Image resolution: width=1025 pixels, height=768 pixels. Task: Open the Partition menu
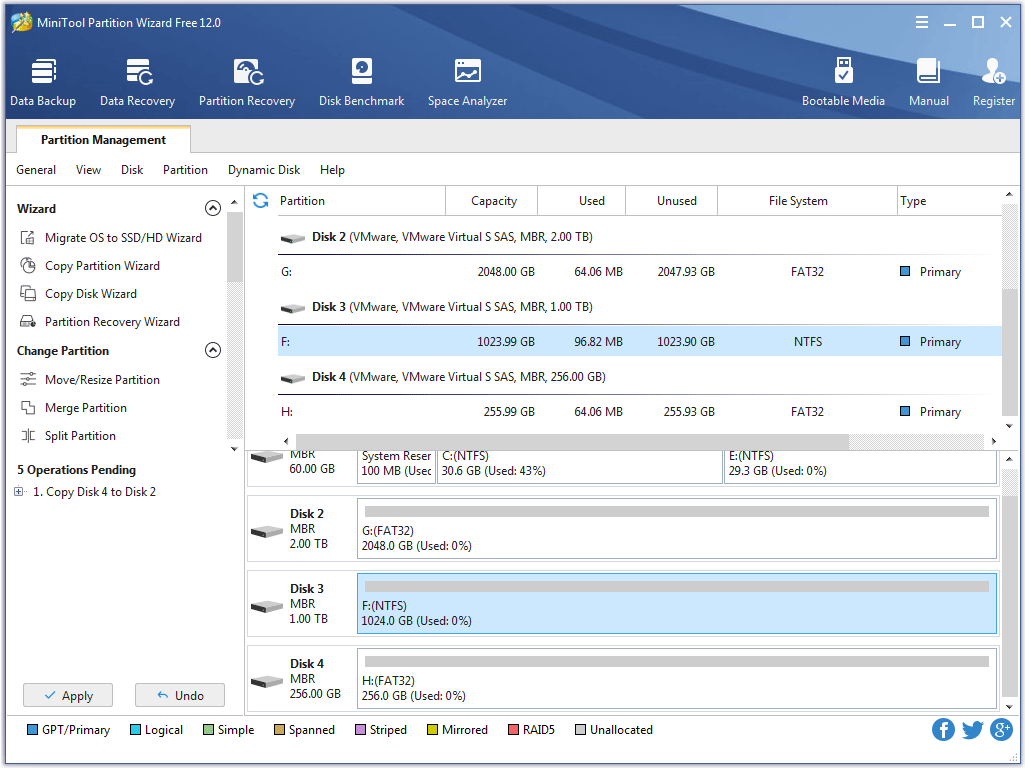[185, 170]
